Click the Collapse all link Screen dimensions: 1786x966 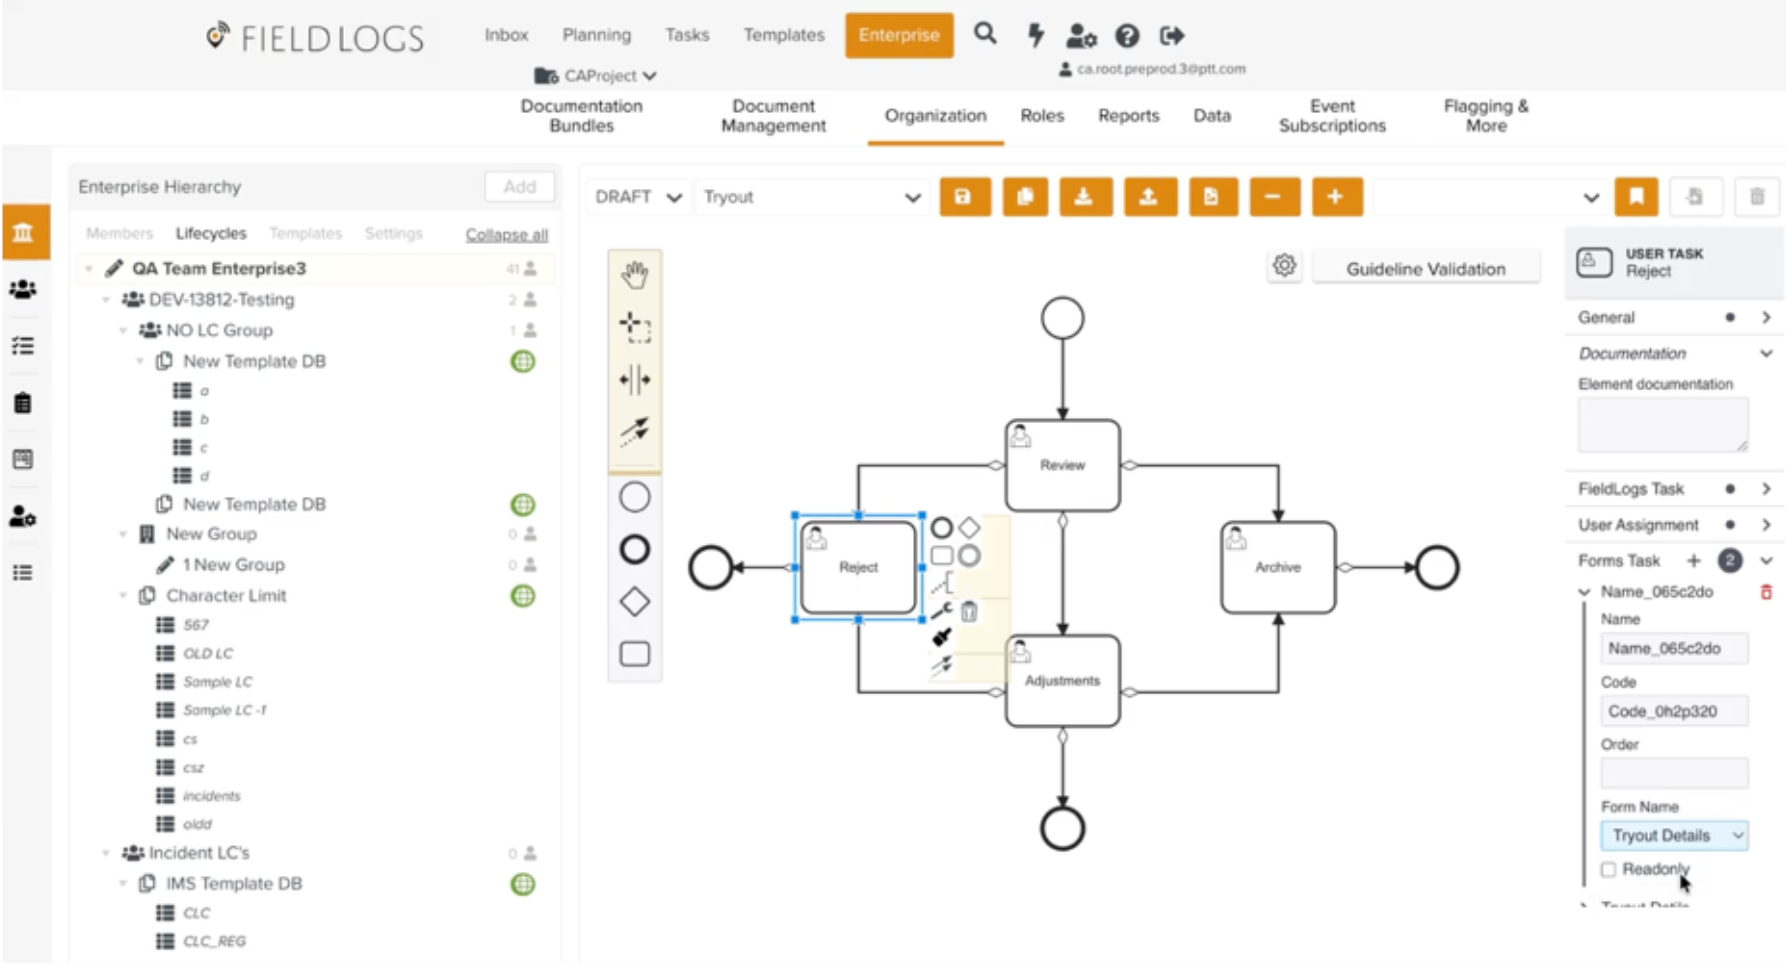click(506, 234)
